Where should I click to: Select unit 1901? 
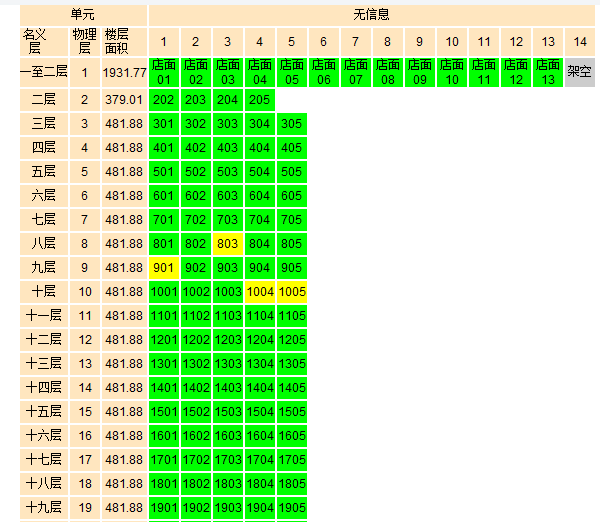[164, 507]
